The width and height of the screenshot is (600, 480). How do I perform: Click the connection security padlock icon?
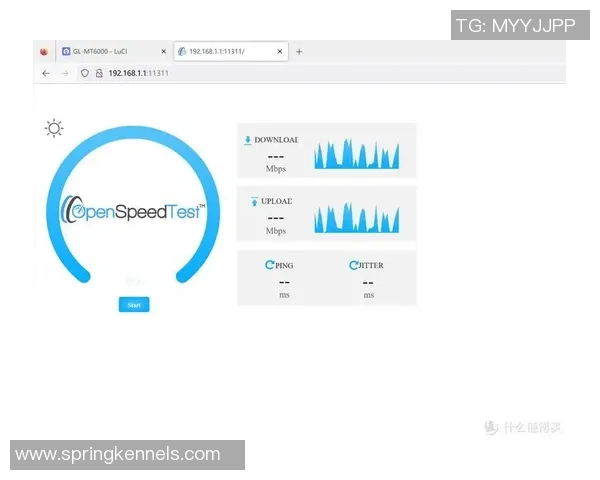coord(98,73)
